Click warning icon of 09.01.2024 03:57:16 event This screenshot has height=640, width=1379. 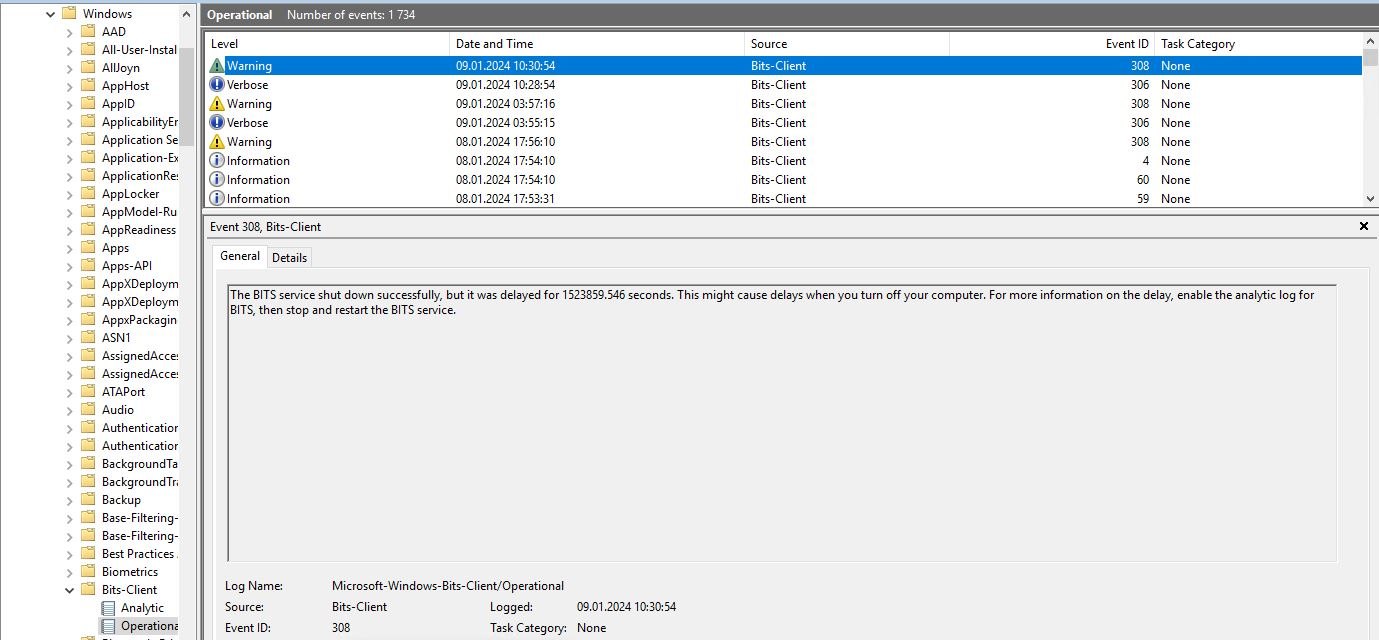(217, 104)
